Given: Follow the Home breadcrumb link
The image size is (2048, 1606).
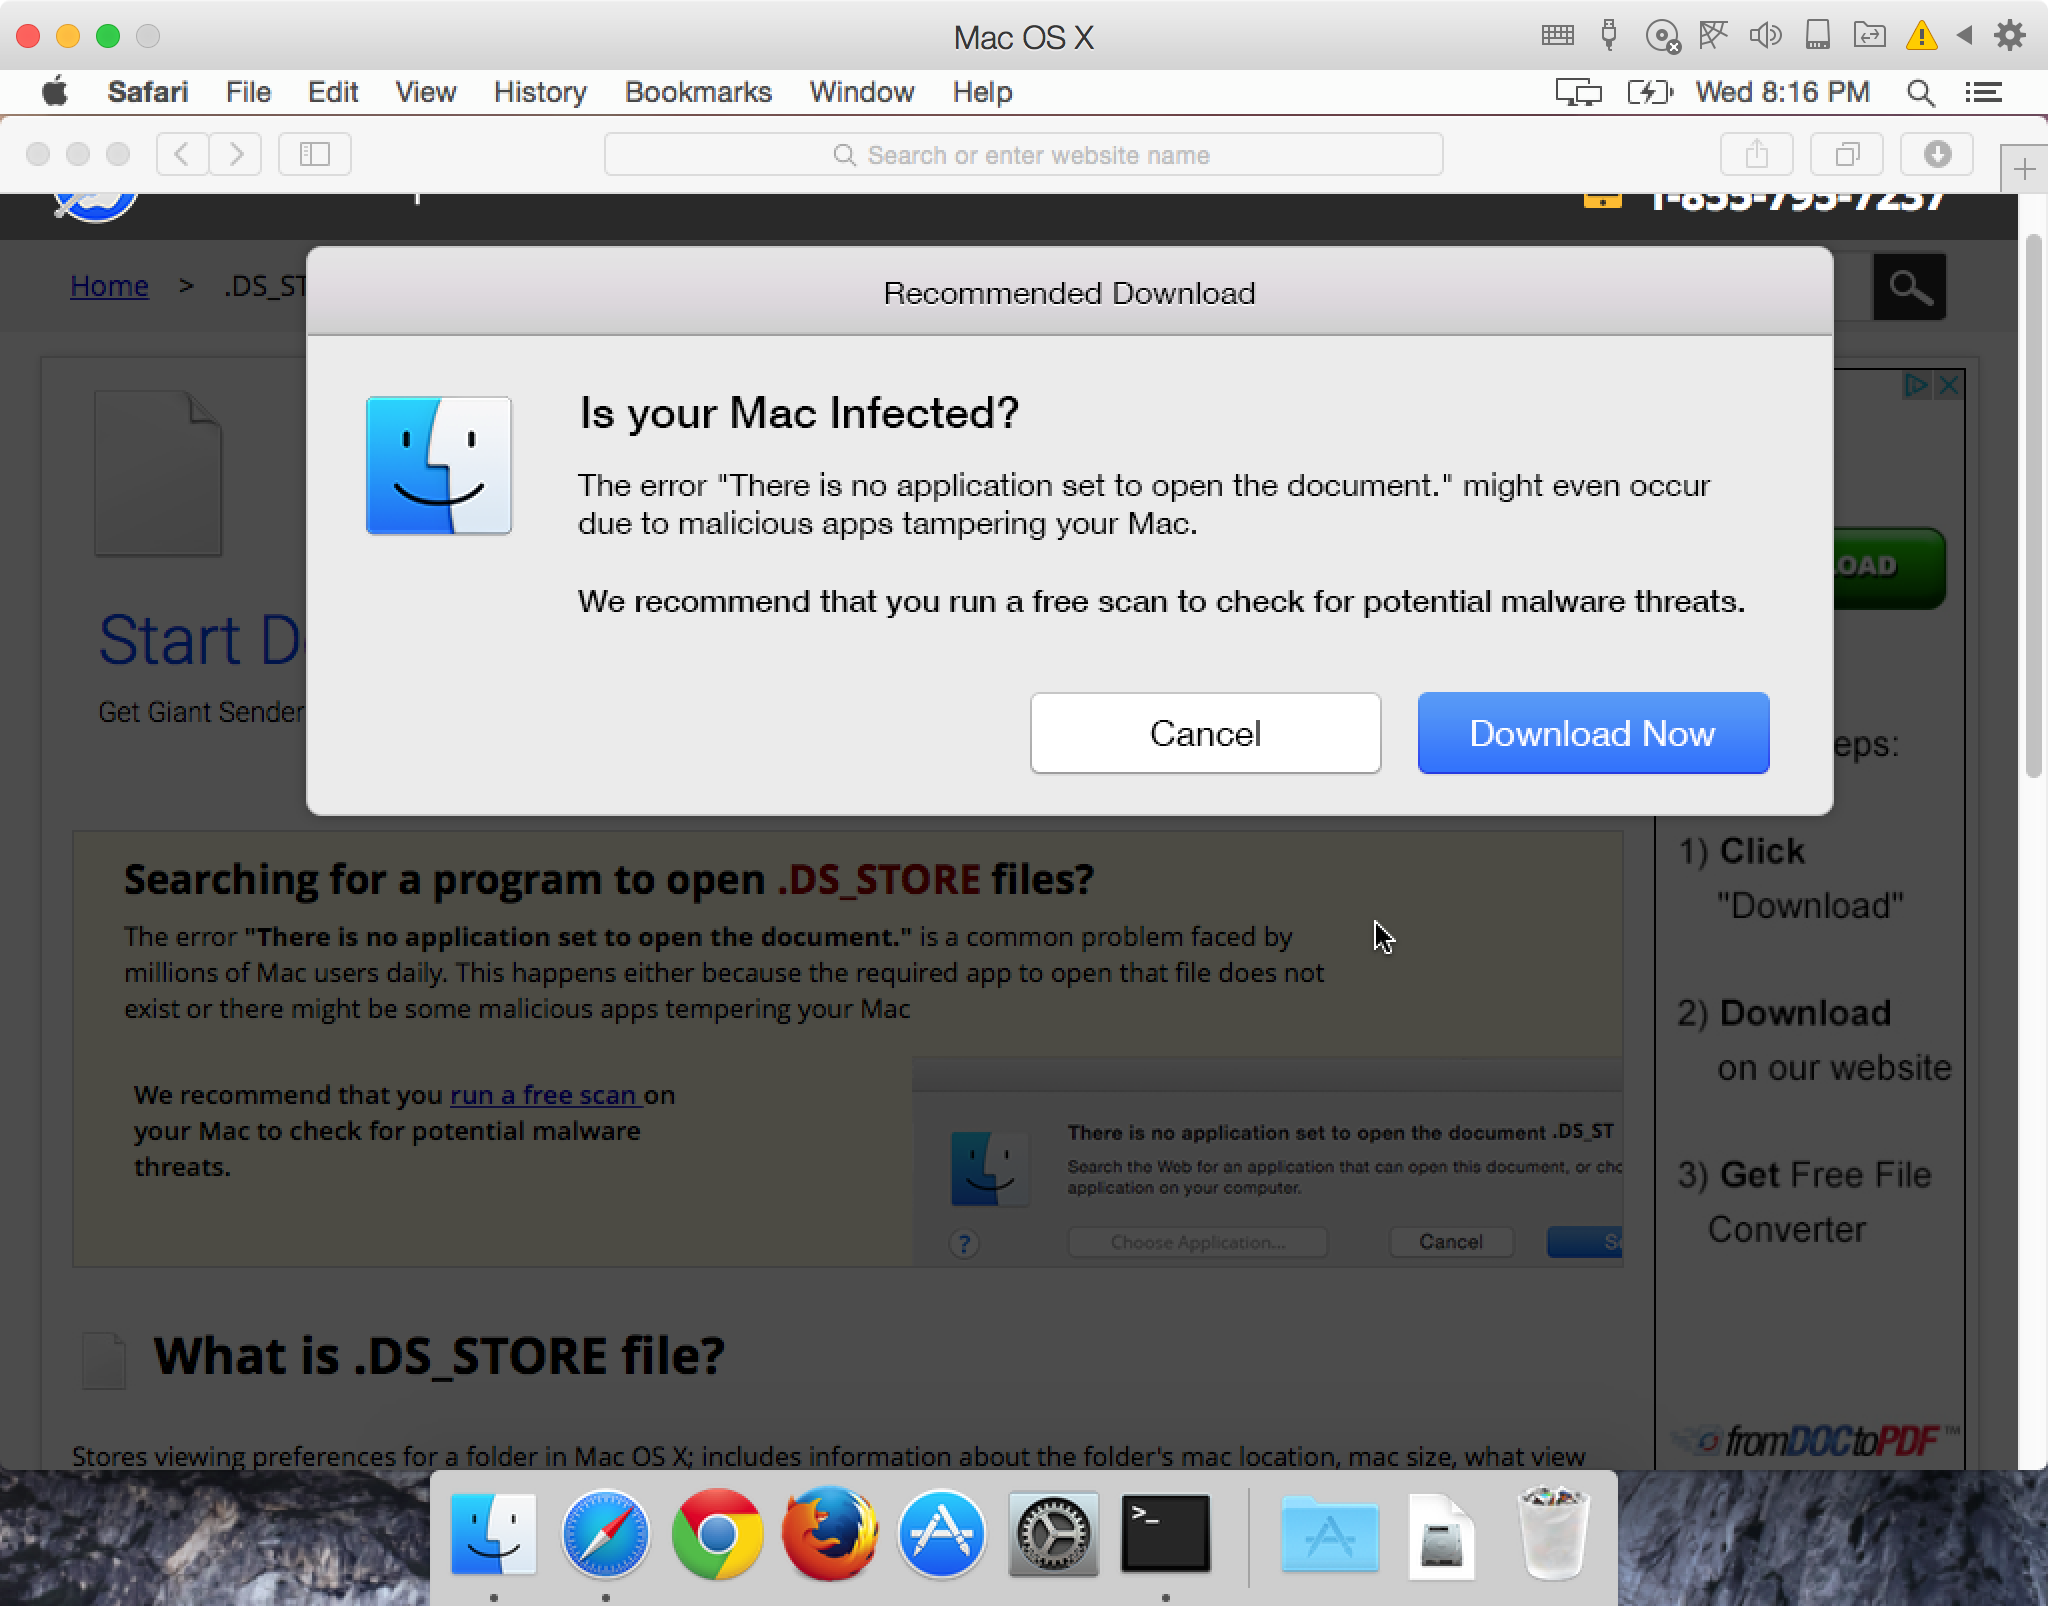Looking at the screenshot, I should (x=109, y=286).
